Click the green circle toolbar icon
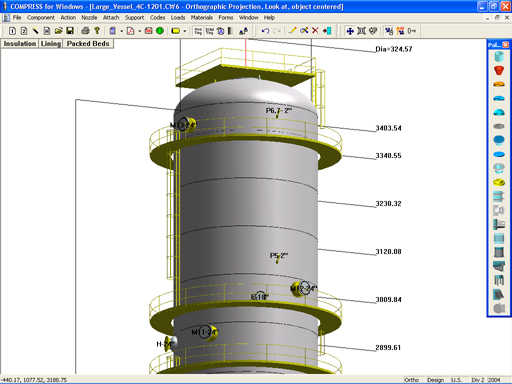 coord(160,31)
